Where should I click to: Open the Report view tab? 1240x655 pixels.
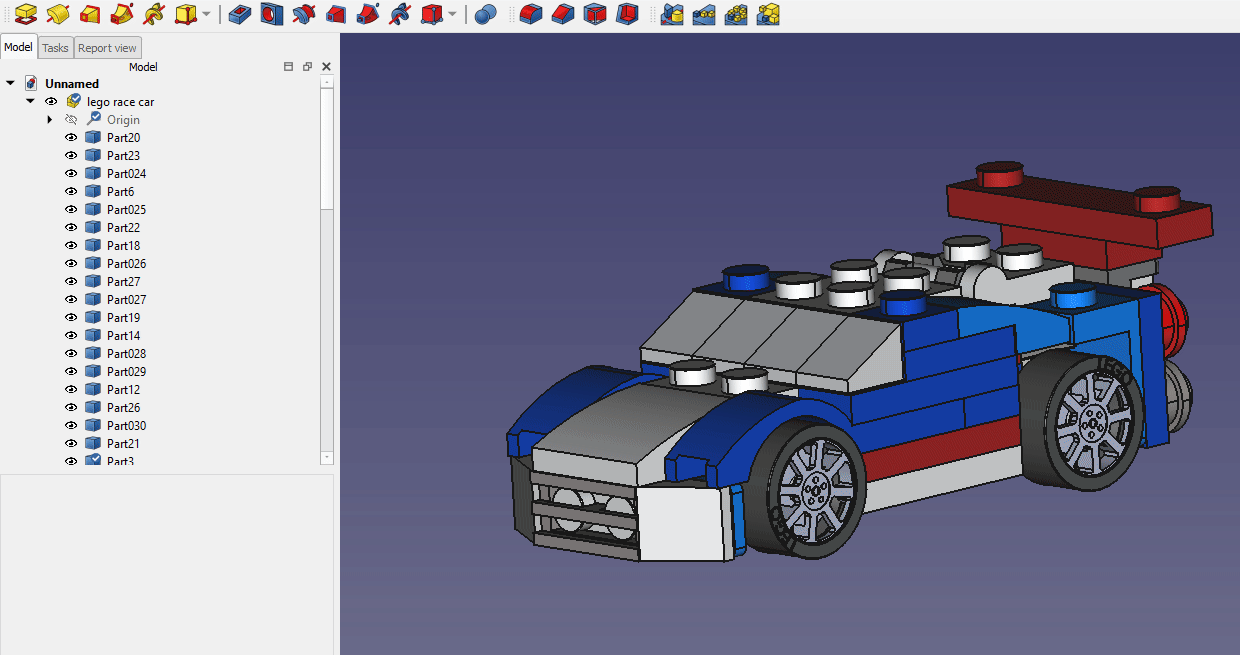108,48
